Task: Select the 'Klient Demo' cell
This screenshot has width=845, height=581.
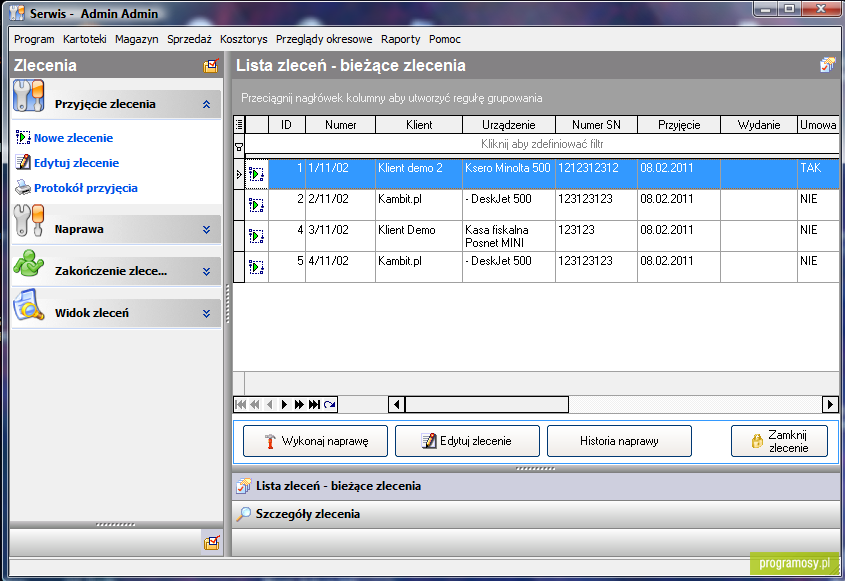Action: tap(419, 236)
